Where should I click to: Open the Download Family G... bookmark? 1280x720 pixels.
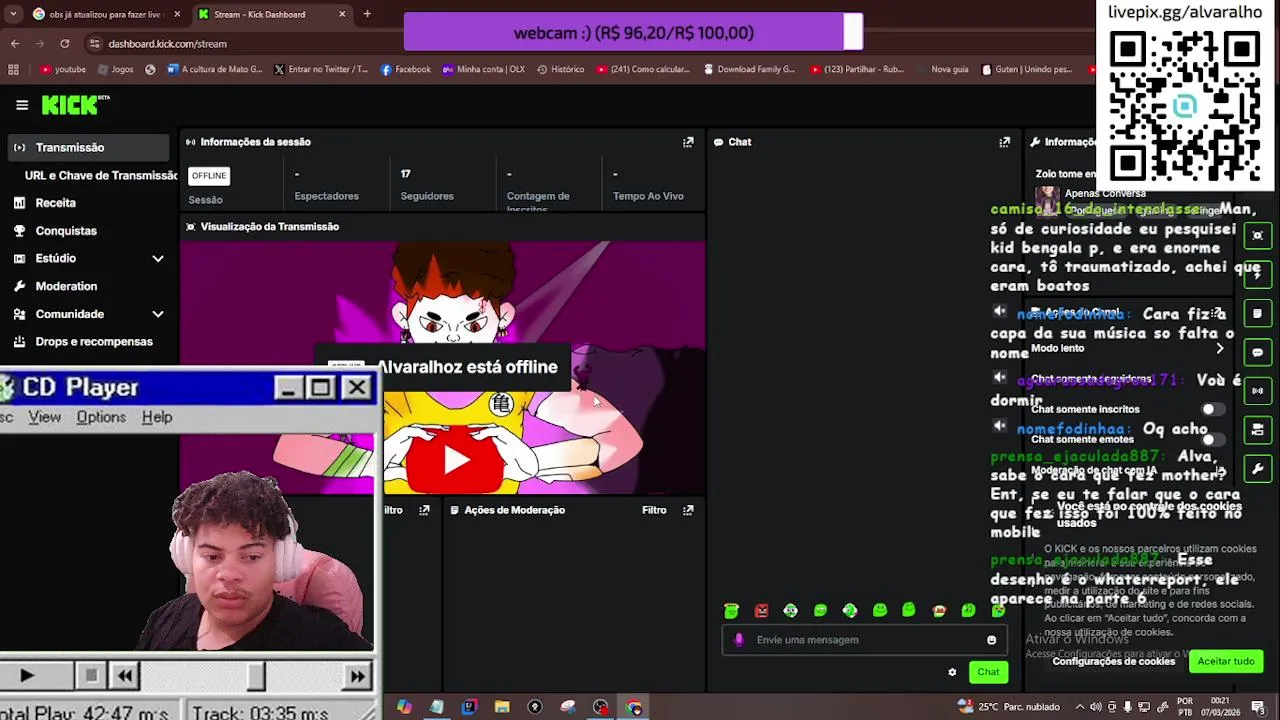pos(750,69)
